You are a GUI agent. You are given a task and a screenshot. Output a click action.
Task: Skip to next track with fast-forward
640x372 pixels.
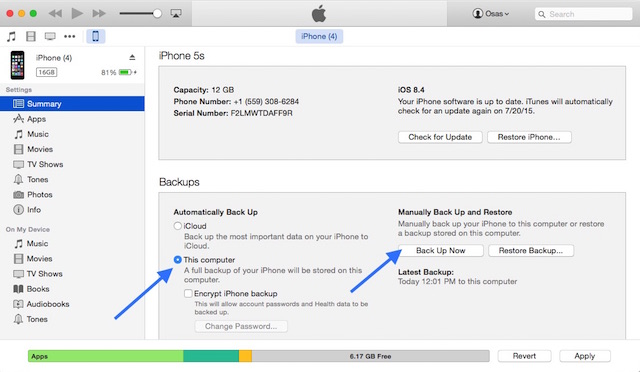[99, 13]
